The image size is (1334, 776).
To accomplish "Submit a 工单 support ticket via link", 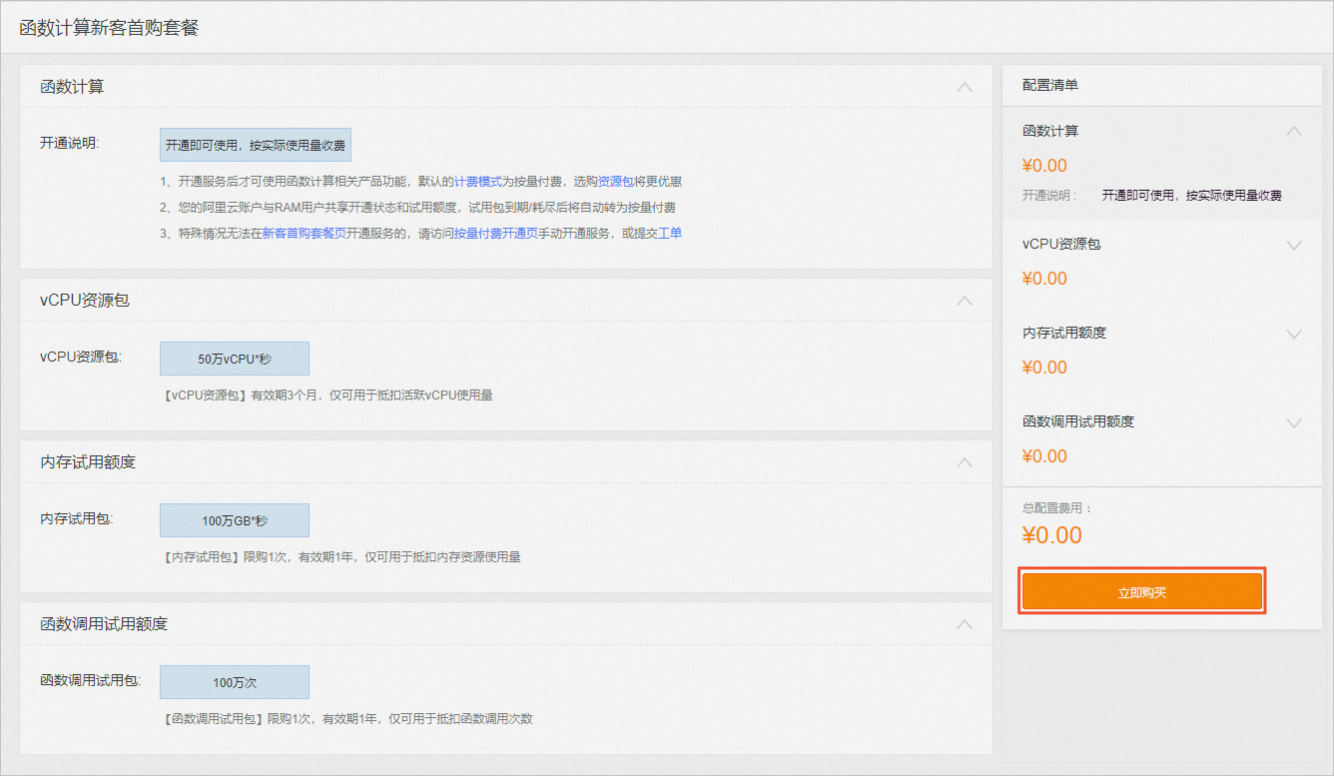I will click(x=675, y=232).
